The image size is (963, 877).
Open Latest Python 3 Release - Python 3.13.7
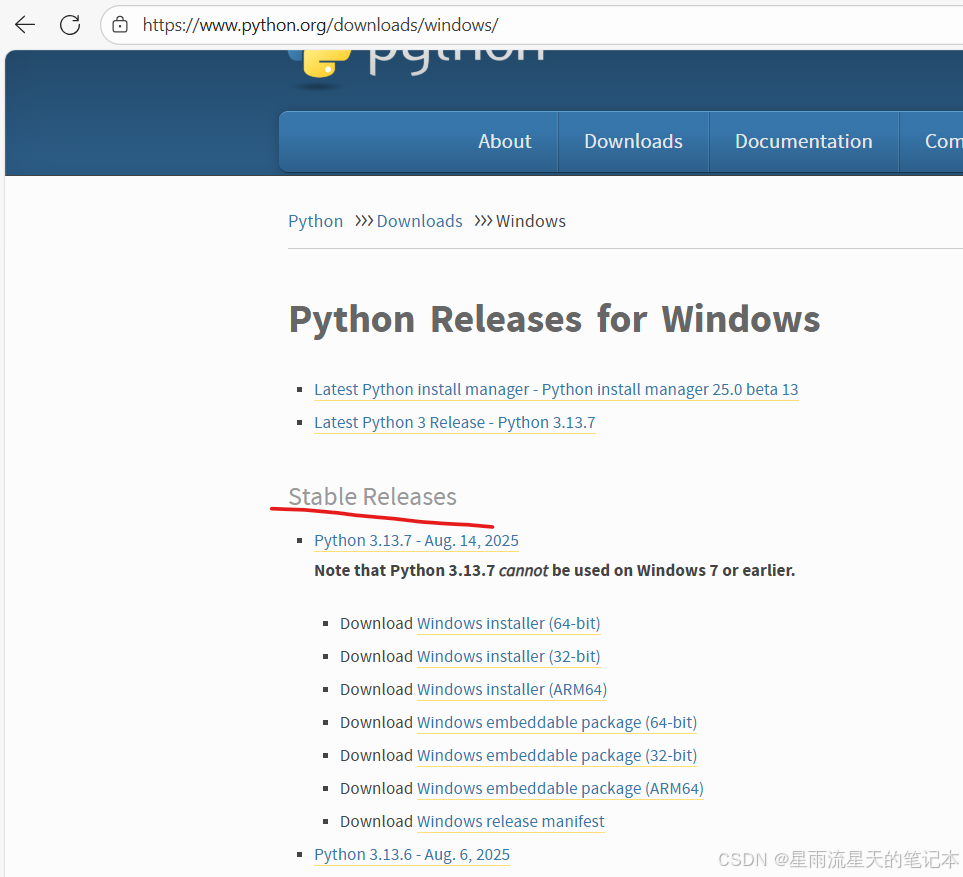coord(454,423)
